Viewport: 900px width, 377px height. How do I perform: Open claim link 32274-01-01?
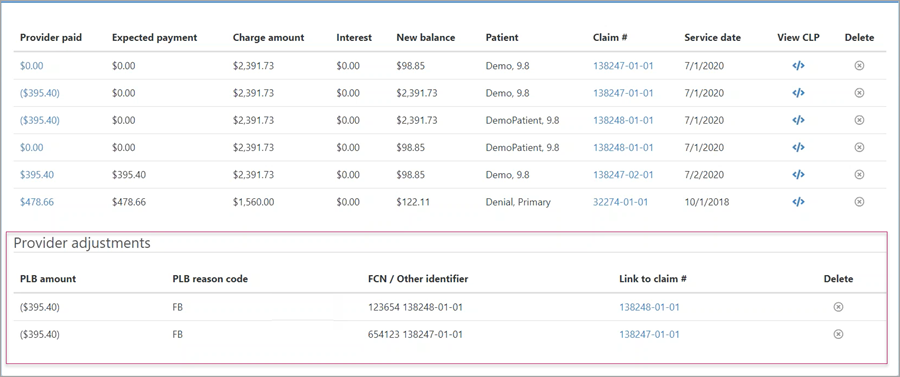tap(620, 202)
